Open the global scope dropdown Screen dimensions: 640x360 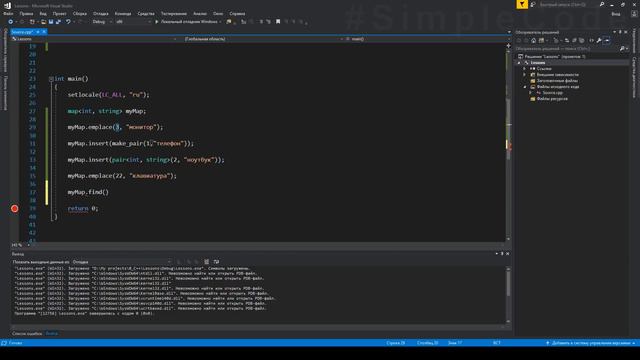pos(262,39)
